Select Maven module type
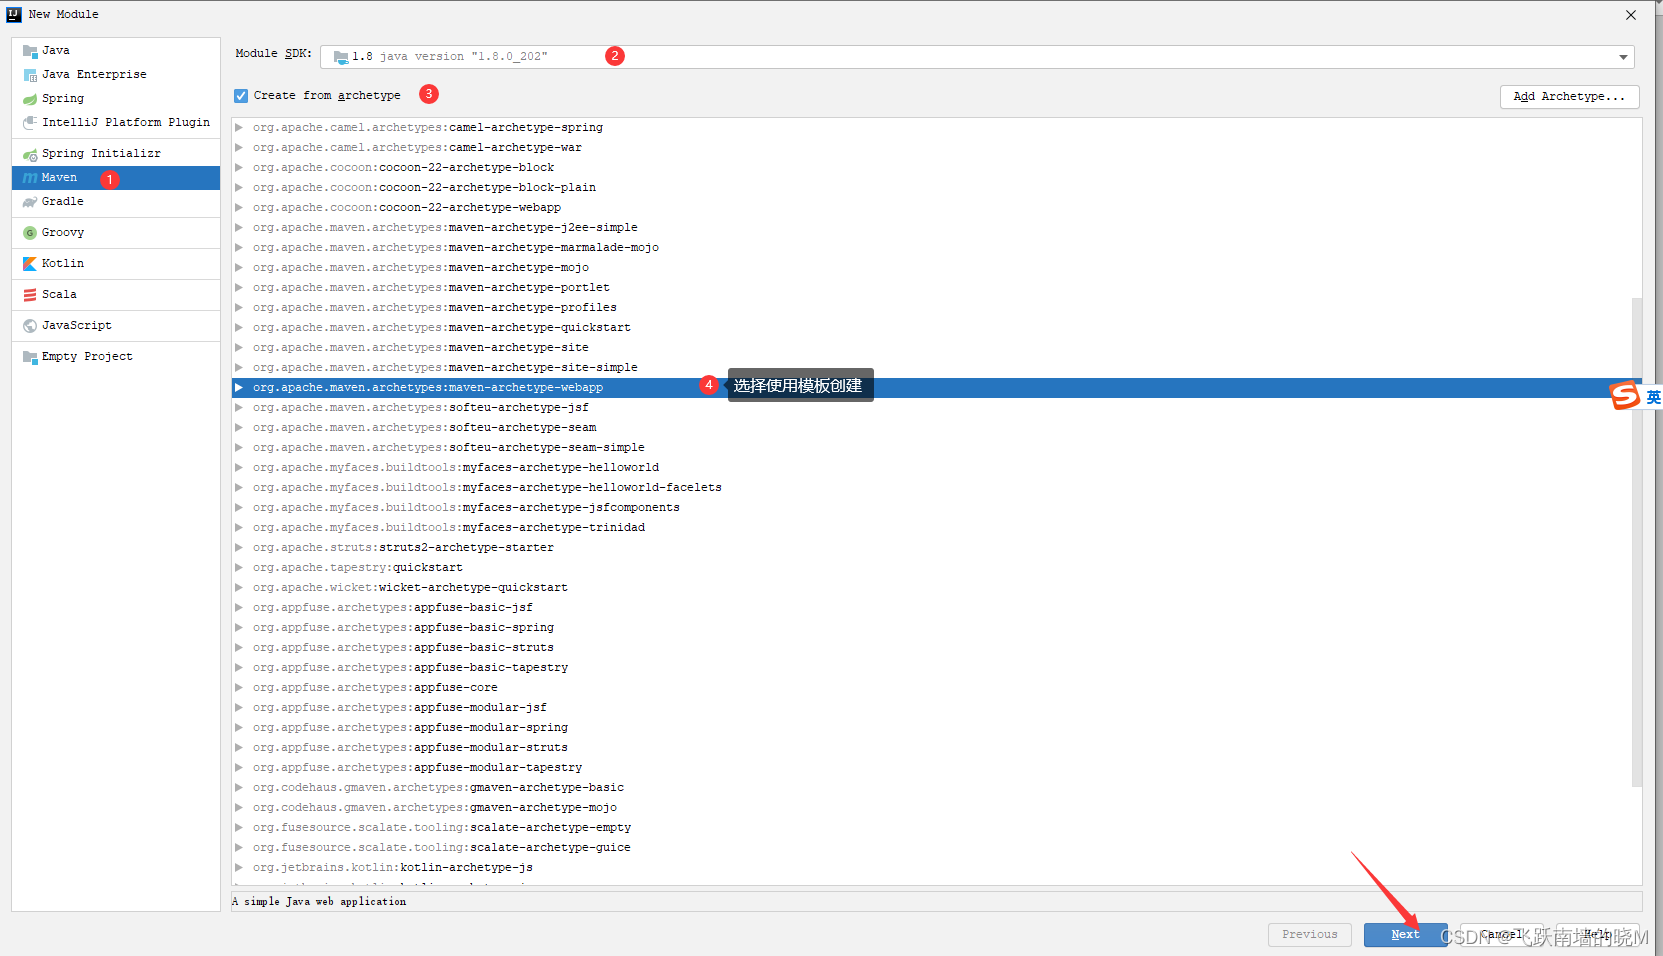 (116, 178)
